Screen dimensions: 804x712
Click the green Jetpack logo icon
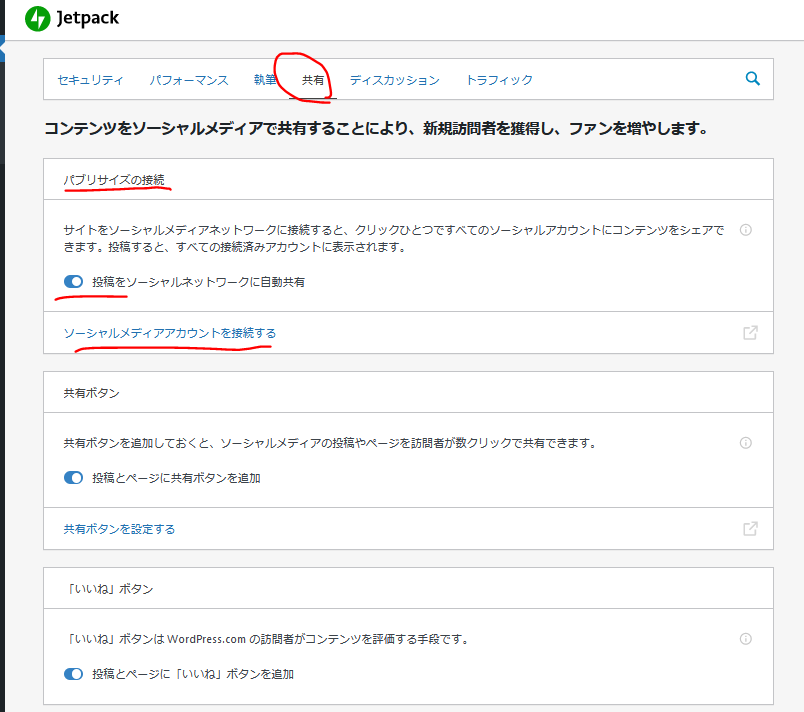click(x=37, y=18)
